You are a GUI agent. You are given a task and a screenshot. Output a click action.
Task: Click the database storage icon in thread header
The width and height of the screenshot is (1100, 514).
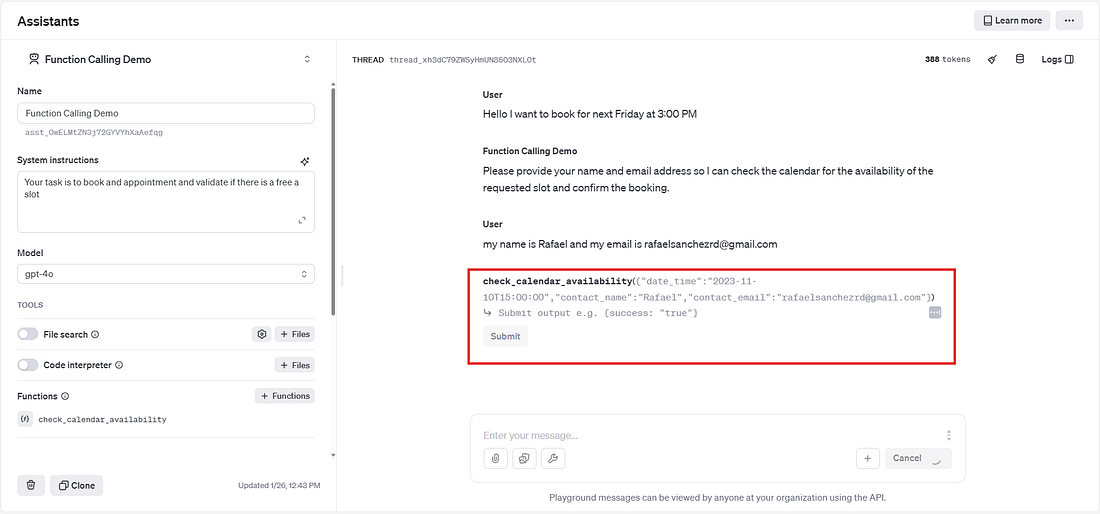tap(1020, 60)
